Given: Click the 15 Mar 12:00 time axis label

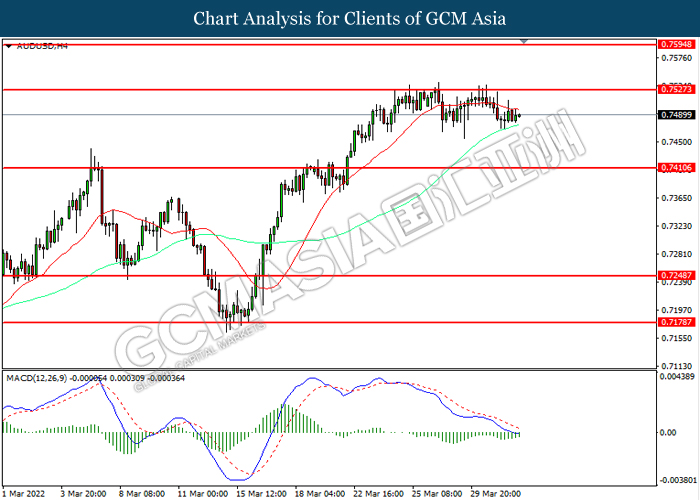Looking at the screenshot, I should click(x=261, y=493).
